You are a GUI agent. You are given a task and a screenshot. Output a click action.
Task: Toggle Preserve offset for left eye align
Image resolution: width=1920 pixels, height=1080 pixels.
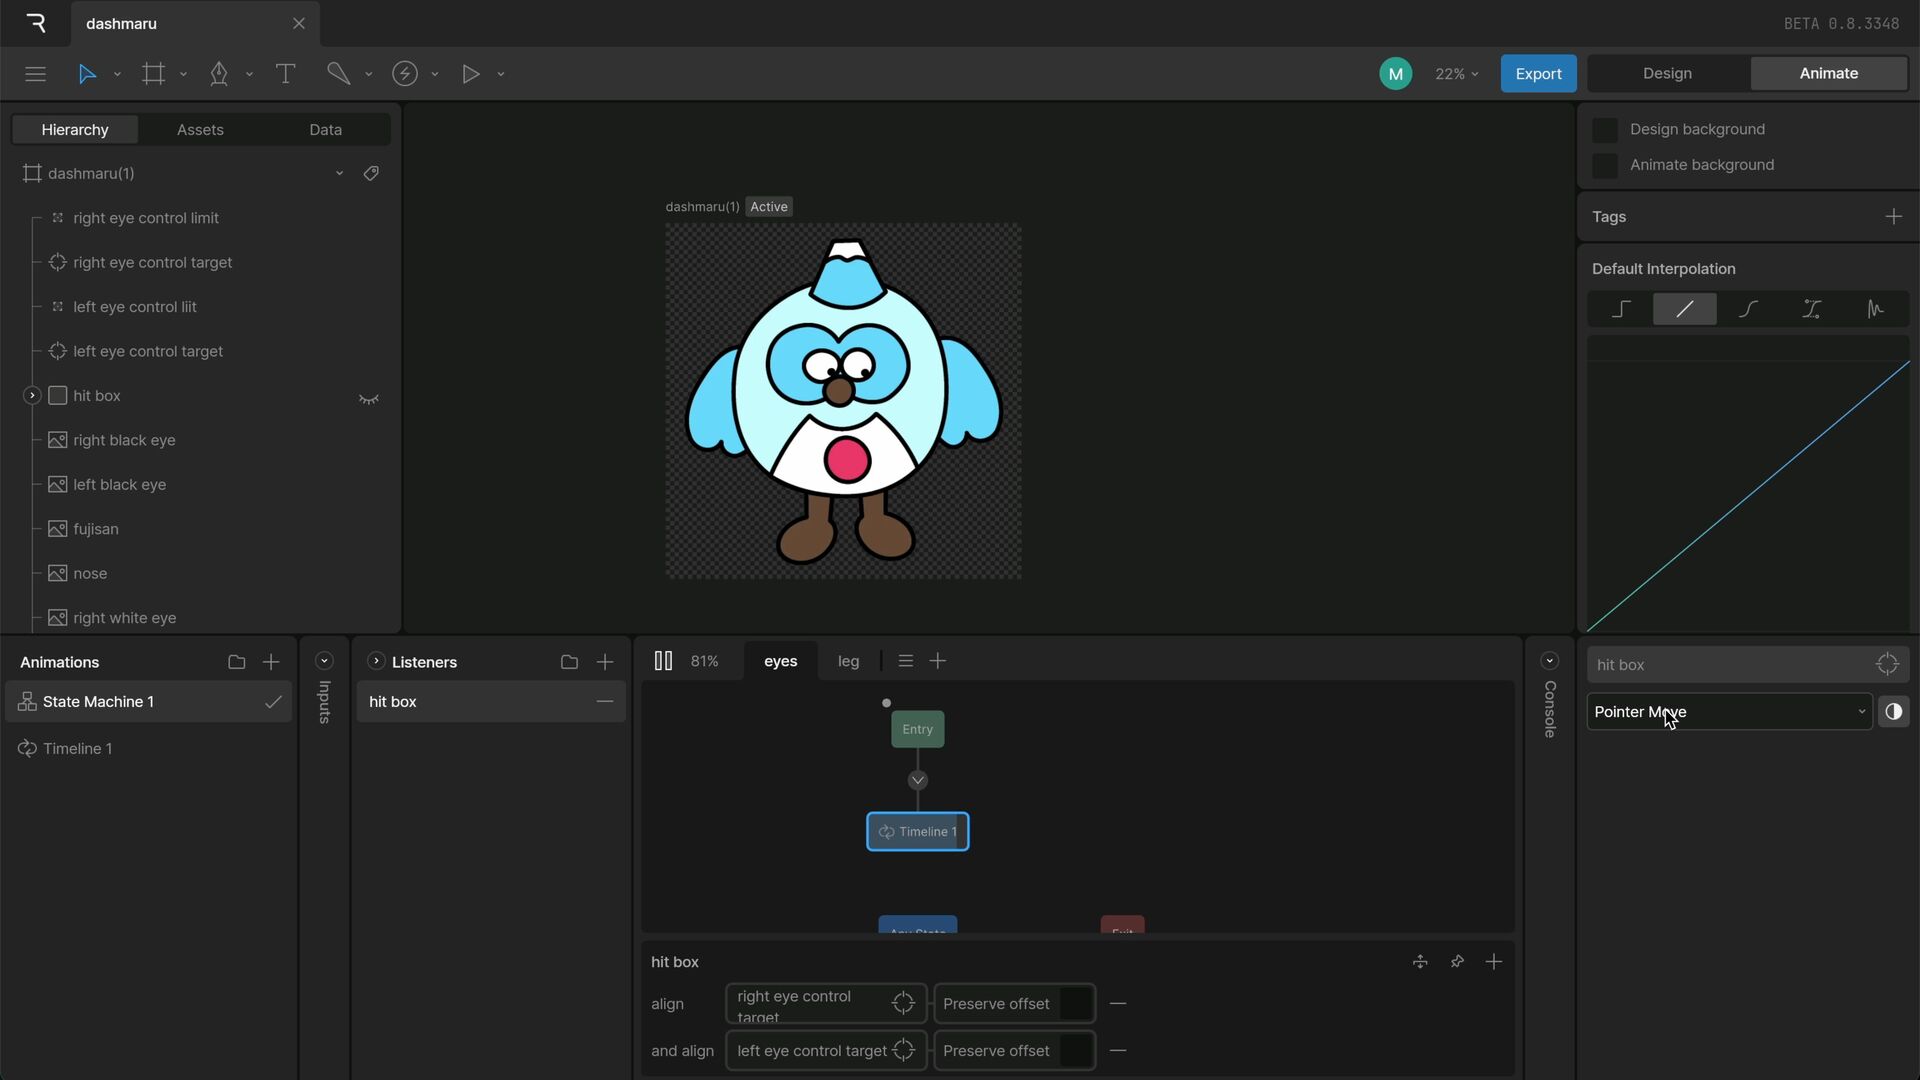[1076, 1050]
